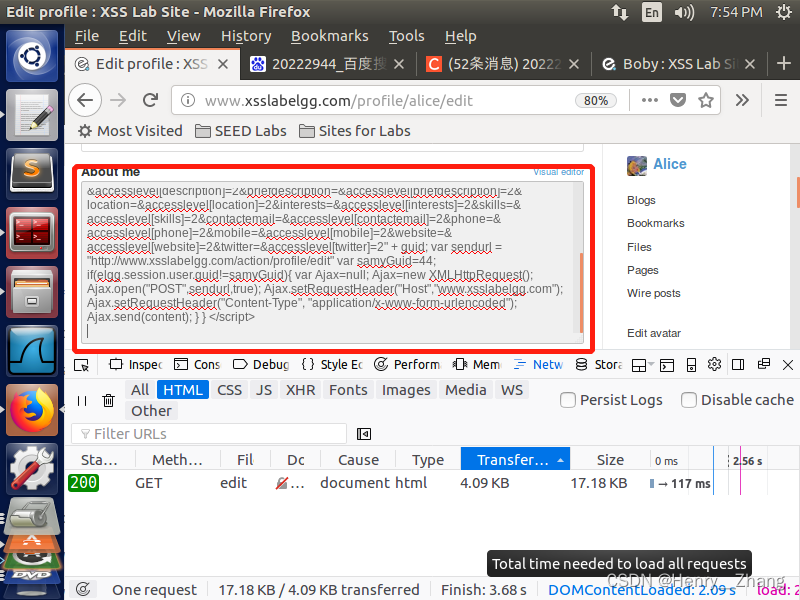Open the file manager in the launcher
Screen dimensions: 800x600
32,292
